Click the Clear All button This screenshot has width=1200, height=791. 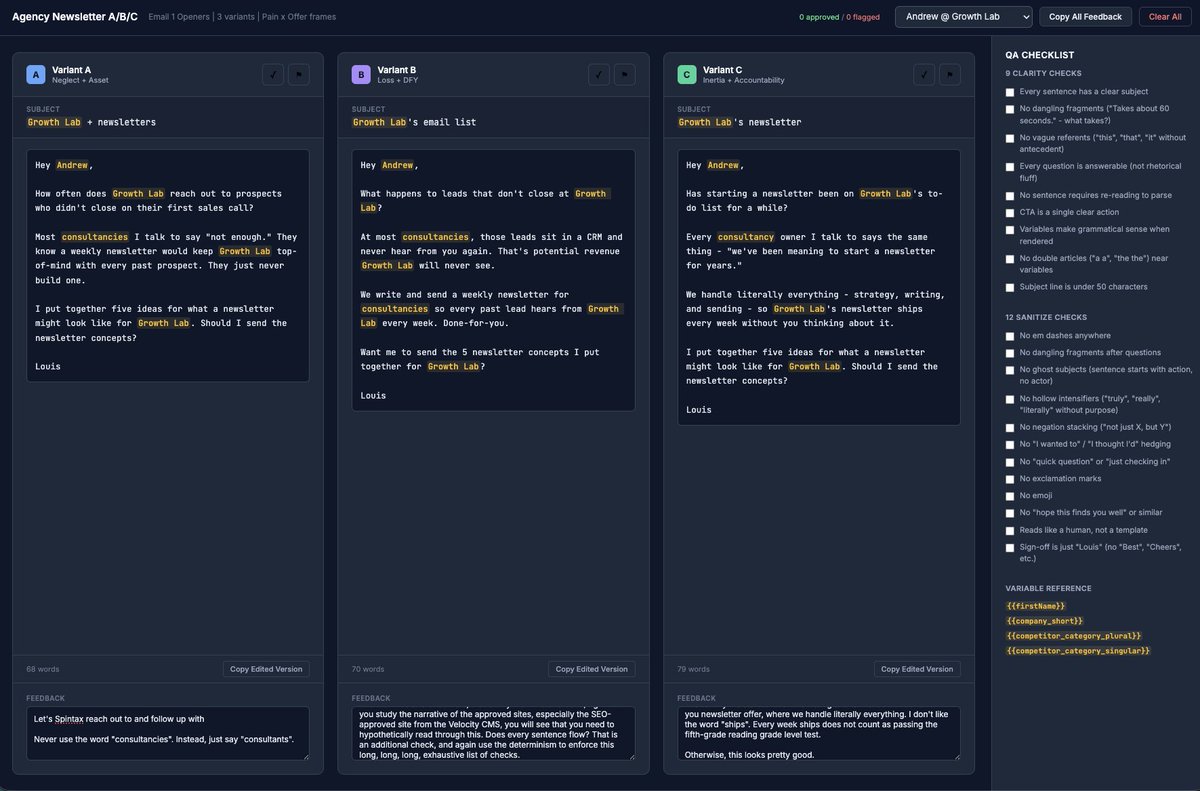click(1165, 17)
